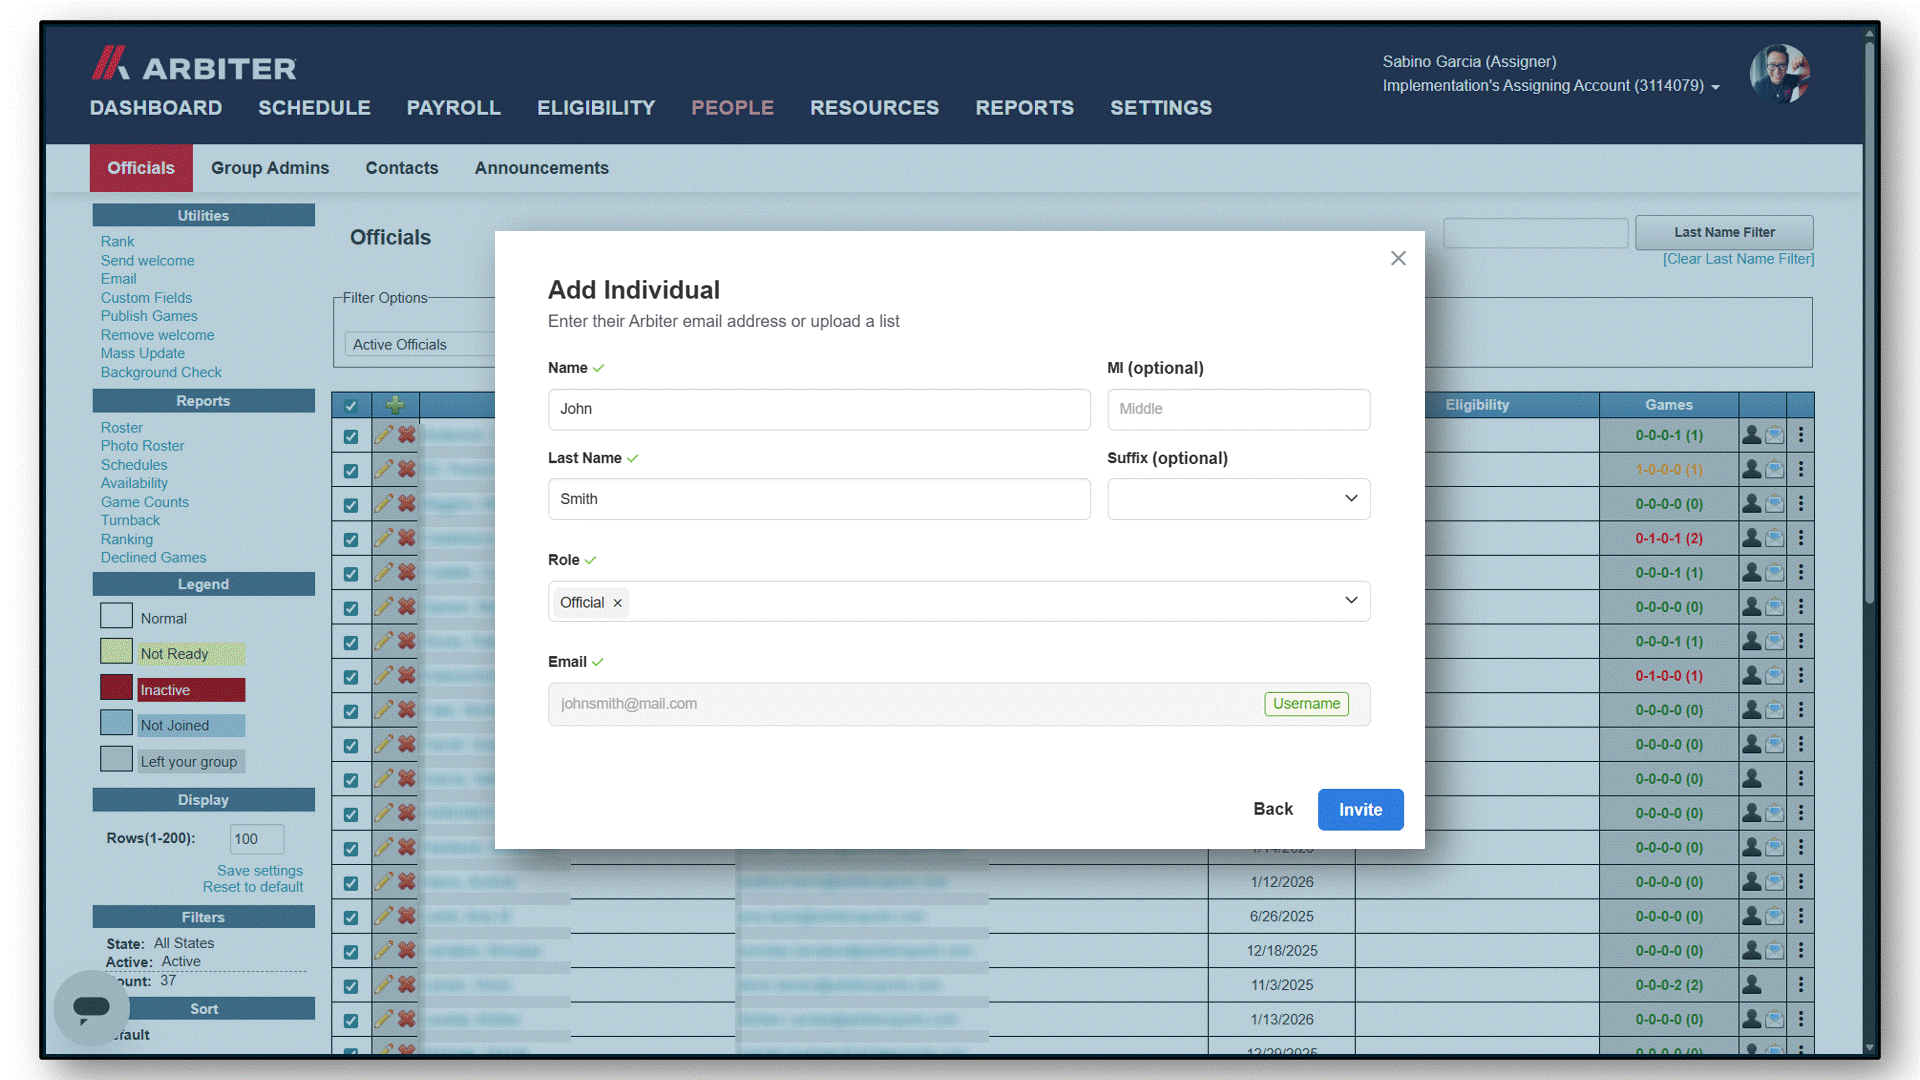This screenshot has width=1920, height=1080.
Task: Click edit pencil in the 1/12/2026 row
Action: pyautogui.click(x=383, y=881)
